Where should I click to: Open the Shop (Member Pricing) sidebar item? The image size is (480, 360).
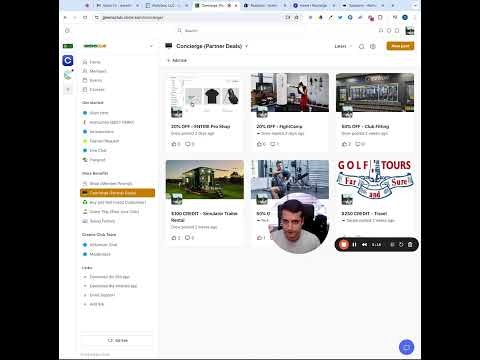point(118,183)
